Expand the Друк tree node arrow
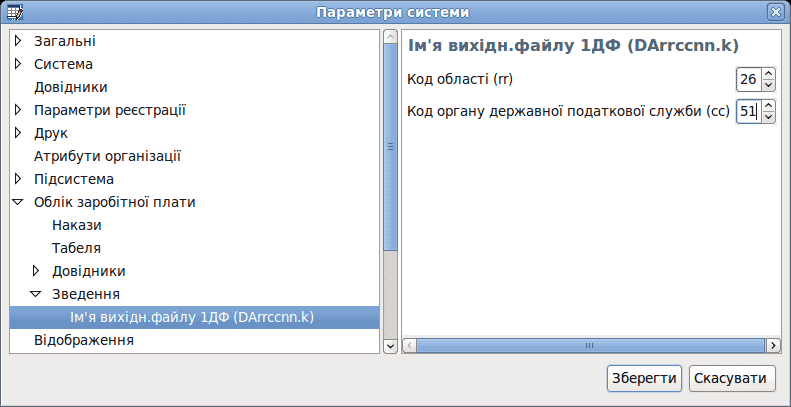Screen dimensions: 791x407 [19, 133]
